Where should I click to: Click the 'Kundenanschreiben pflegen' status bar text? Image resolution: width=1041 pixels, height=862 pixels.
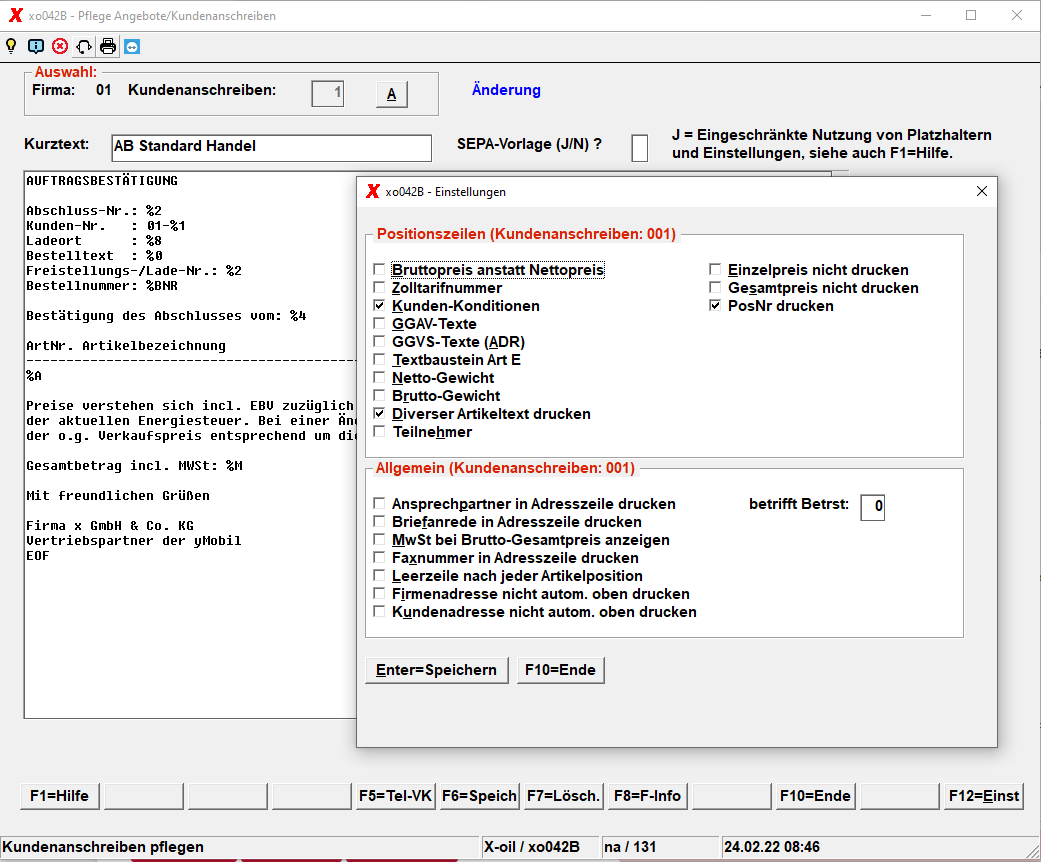(x=103, y=847)
